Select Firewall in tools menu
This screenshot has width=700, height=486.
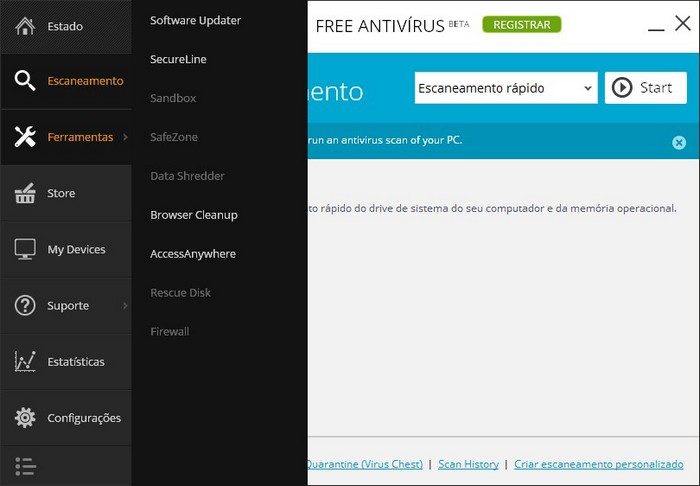170,332
